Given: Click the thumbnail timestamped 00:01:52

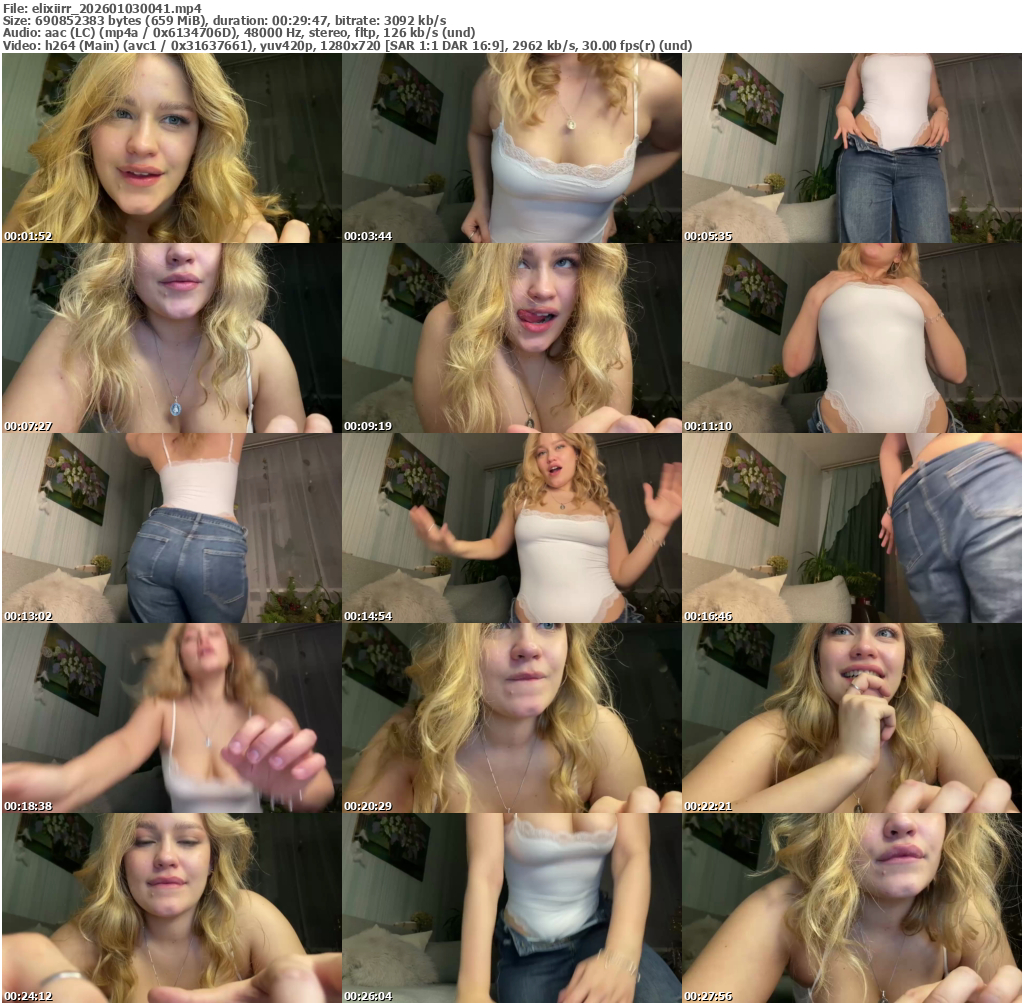Looking at the screenshot, I should (171, 147).
